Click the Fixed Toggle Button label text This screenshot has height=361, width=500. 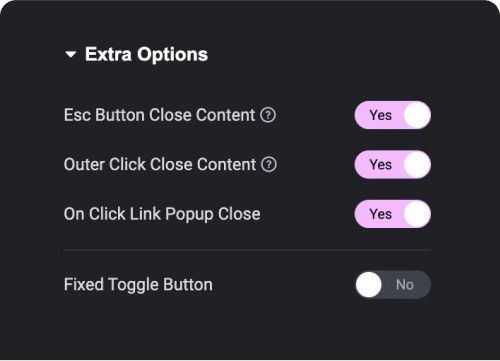click(138, 285)
